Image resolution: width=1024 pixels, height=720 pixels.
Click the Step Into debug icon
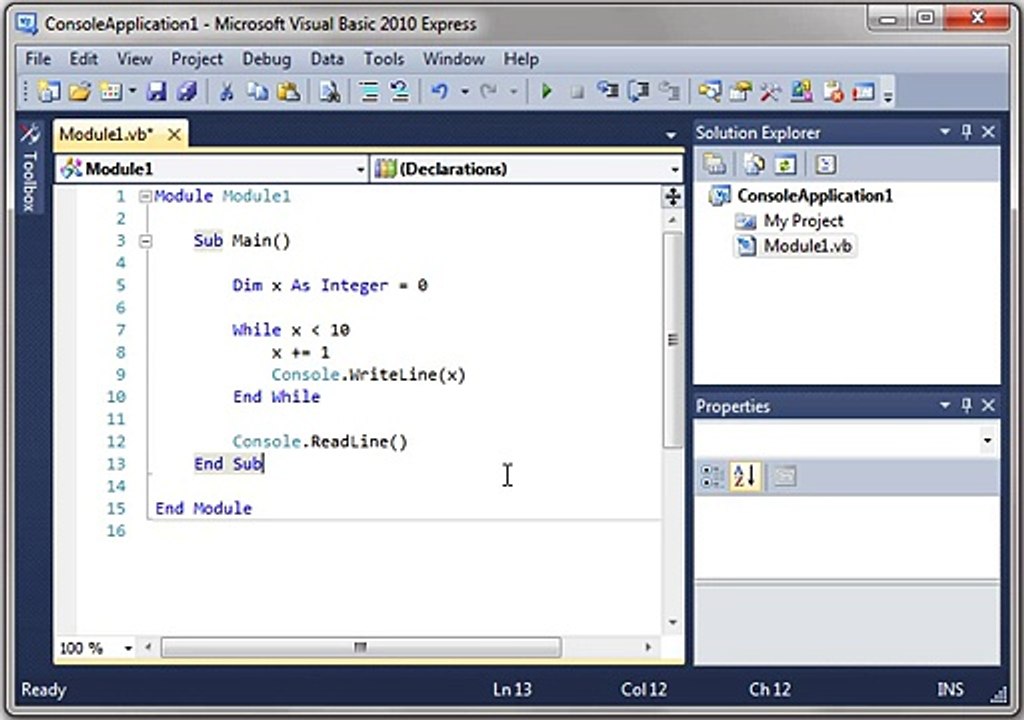[x=607, y=91]
